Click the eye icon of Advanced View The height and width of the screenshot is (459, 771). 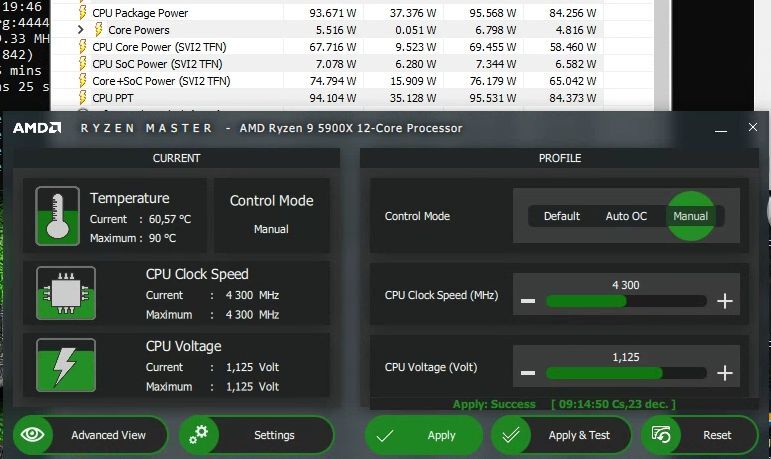click(x=32, y=434)
